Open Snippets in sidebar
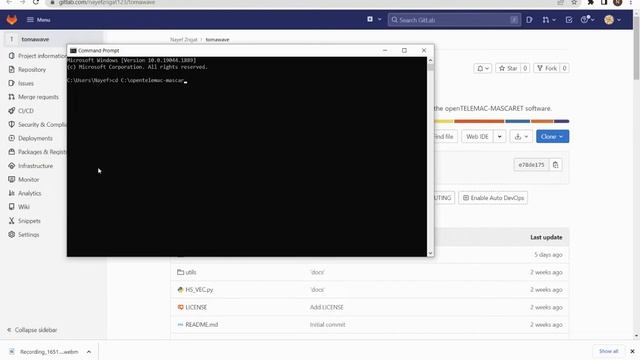This screenshot has height=360, width=640. coord(29,221)
